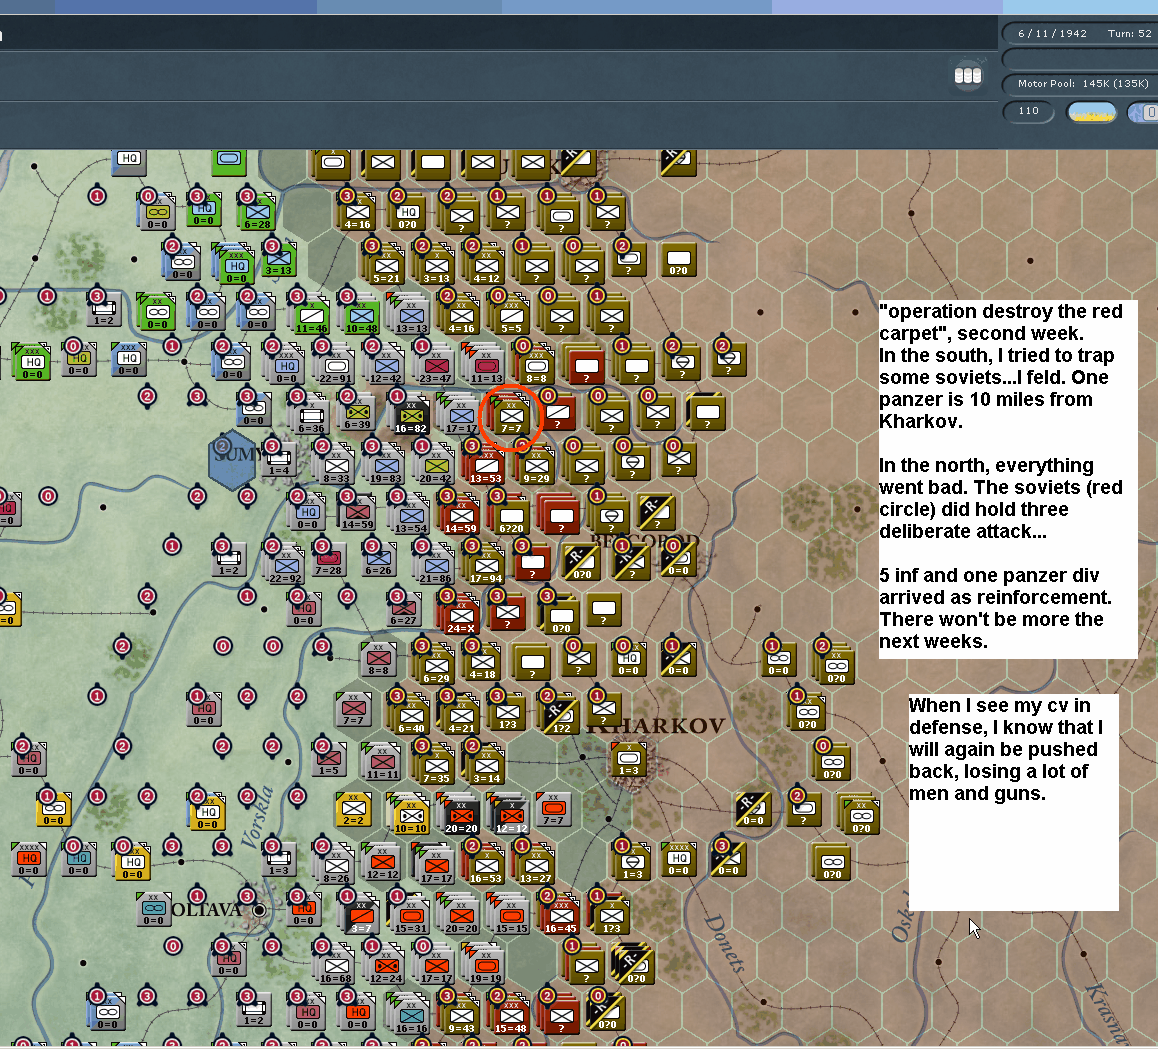
Task: Select the 6=27 unit counter
Action: coord(403,611)
